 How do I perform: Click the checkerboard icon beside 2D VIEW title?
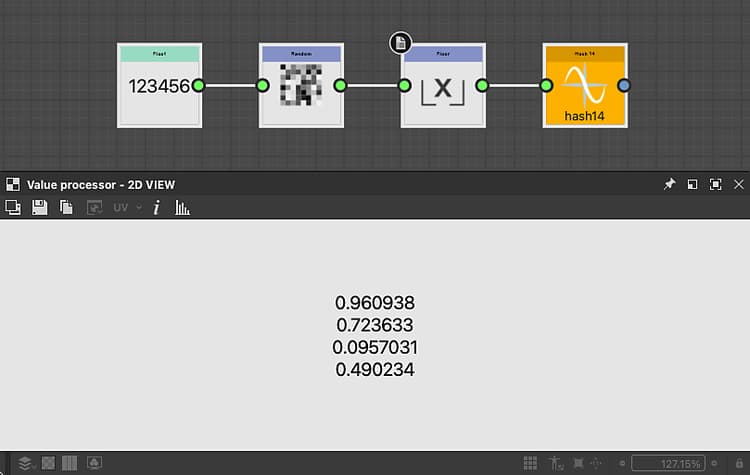13,184
